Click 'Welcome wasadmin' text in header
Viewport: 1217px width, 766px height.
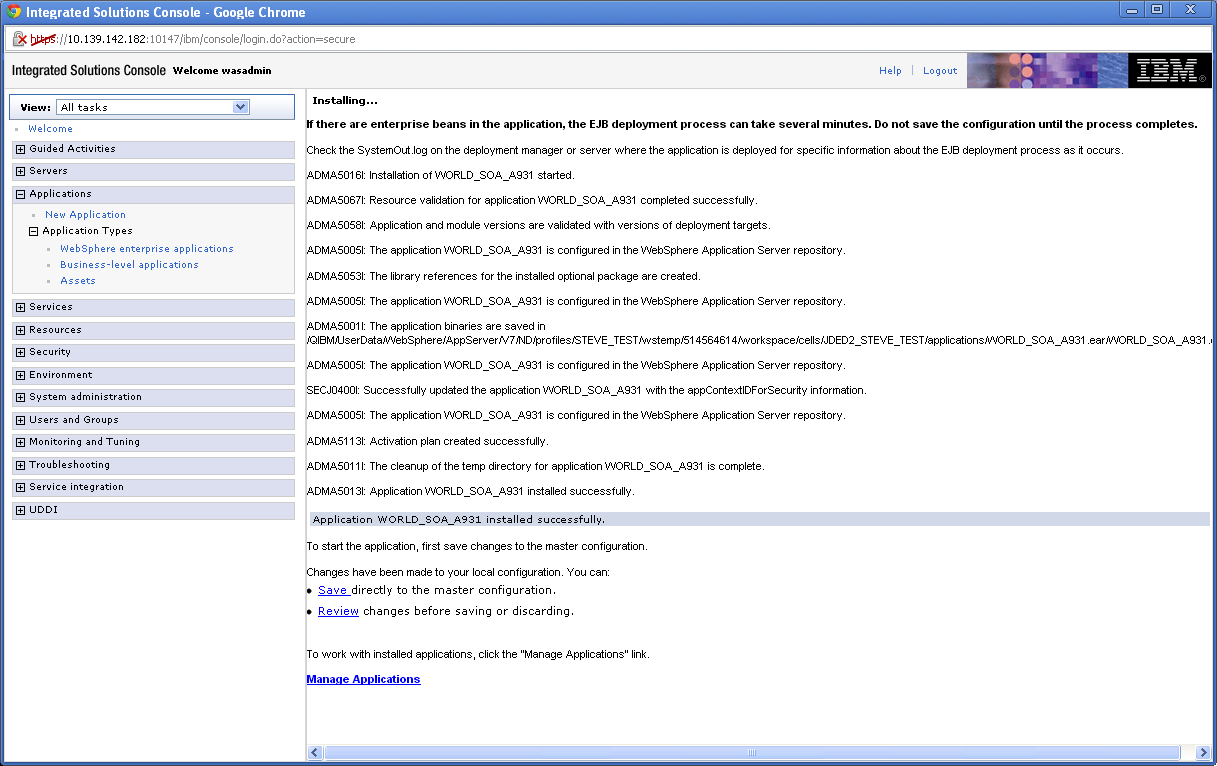tap(222, 71)
